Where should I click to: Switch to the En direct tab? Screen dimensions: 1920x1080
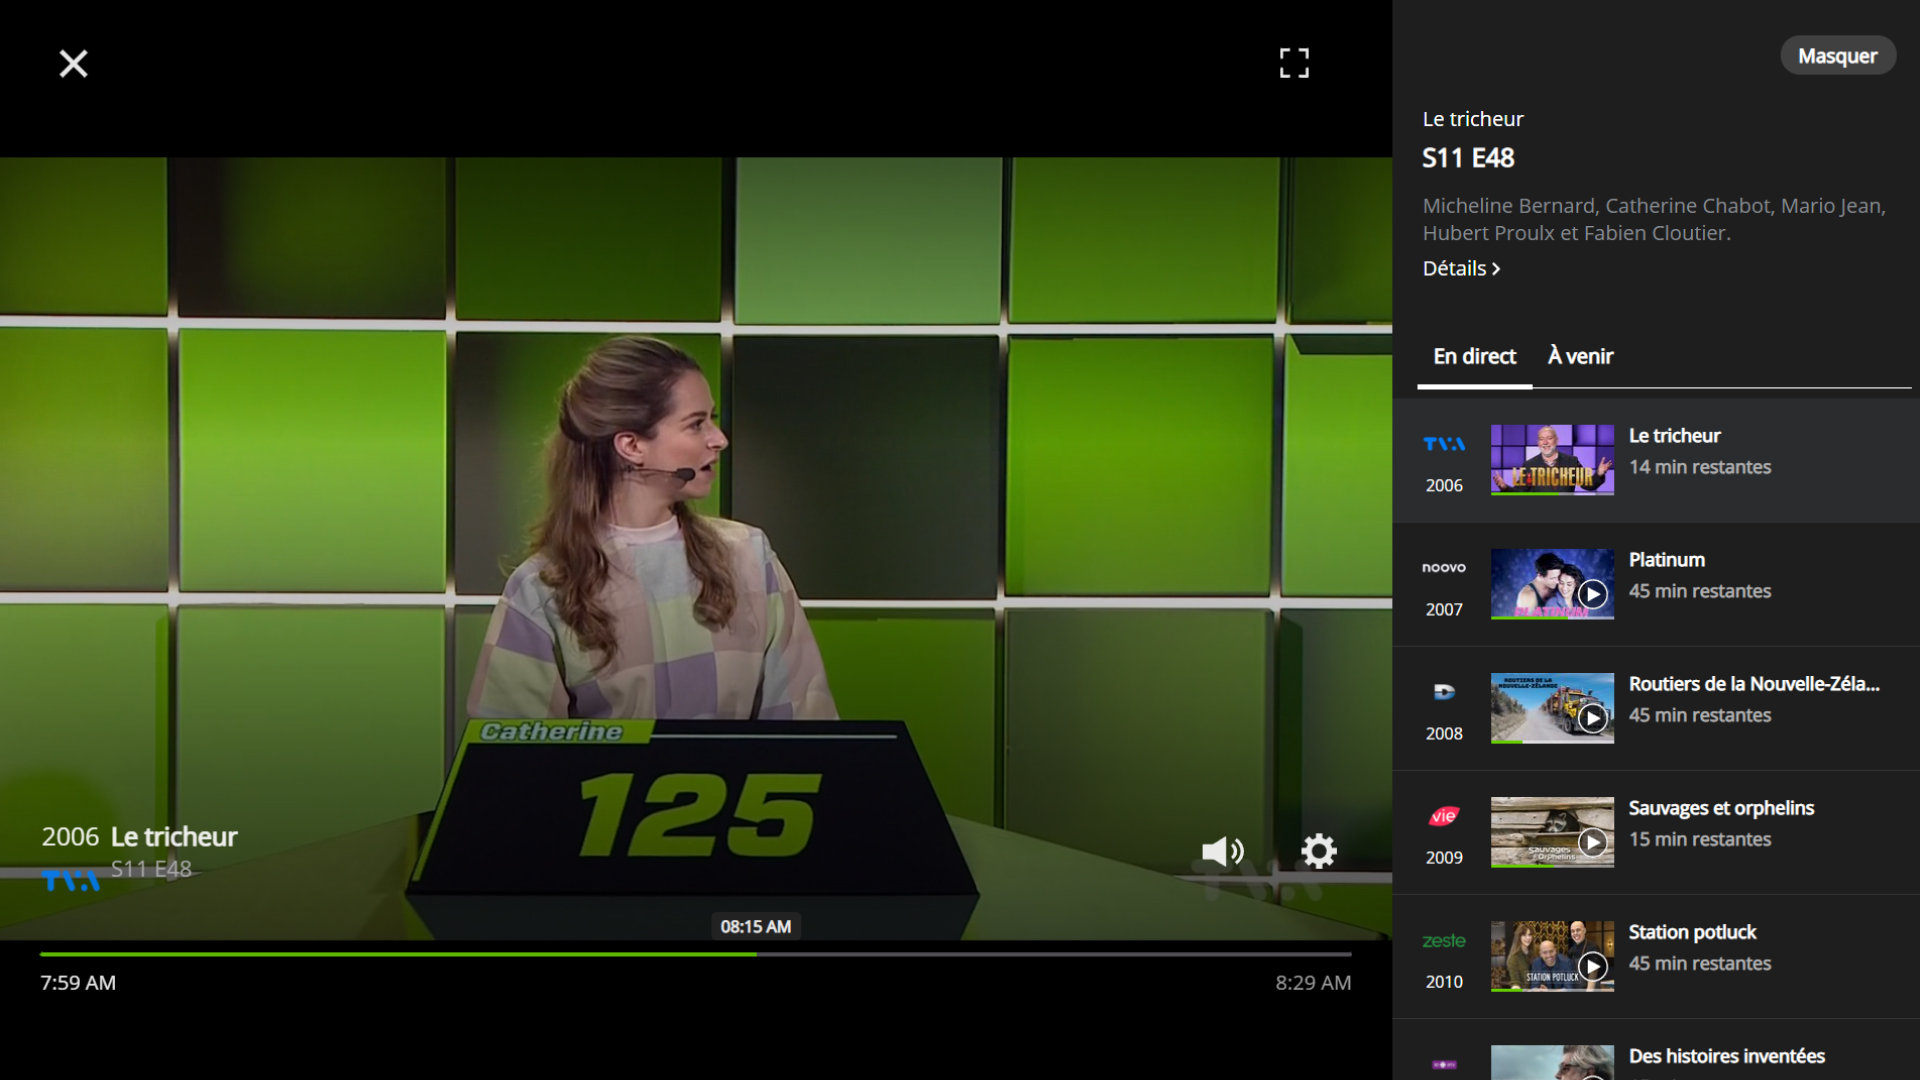point(1474,356)
